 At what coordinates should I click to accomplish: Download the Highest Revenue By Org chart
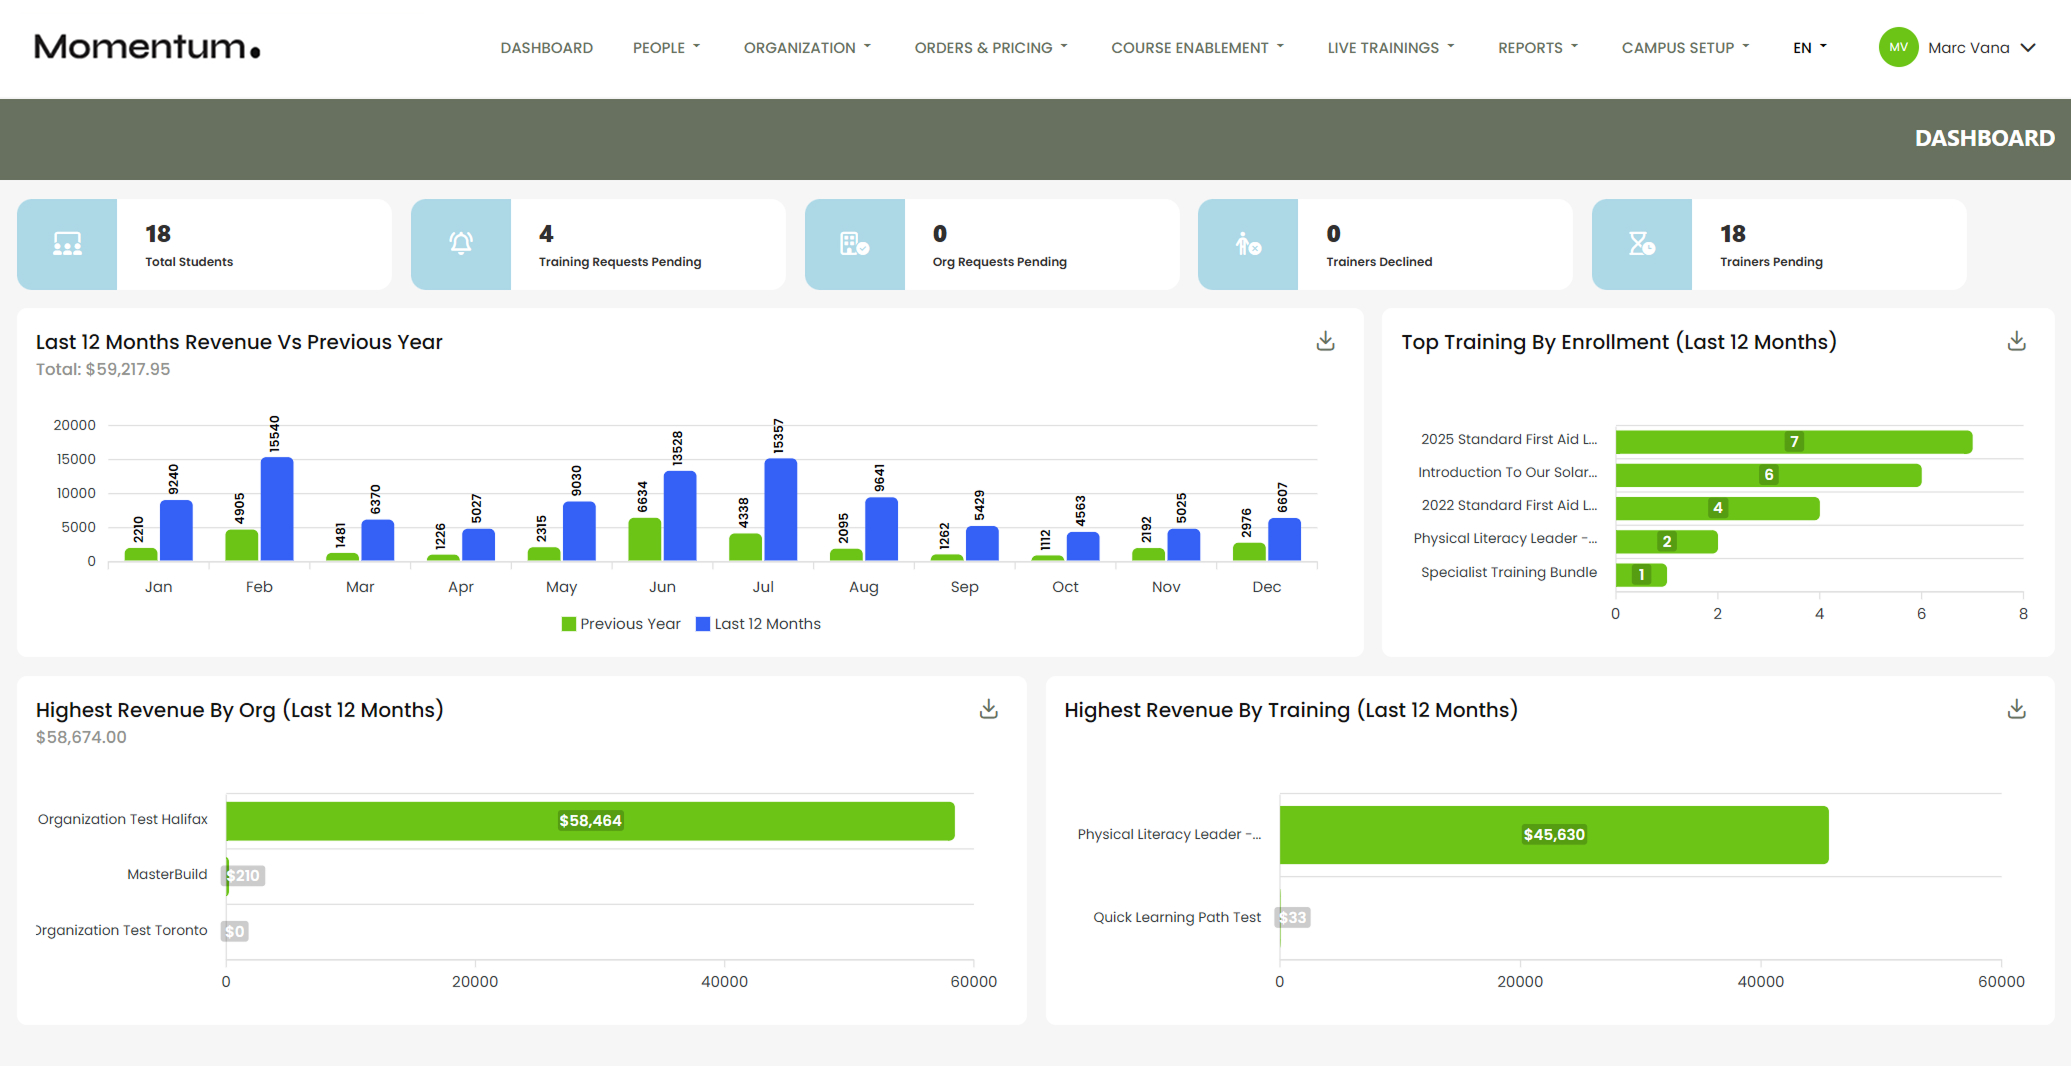tap(989, 709)
